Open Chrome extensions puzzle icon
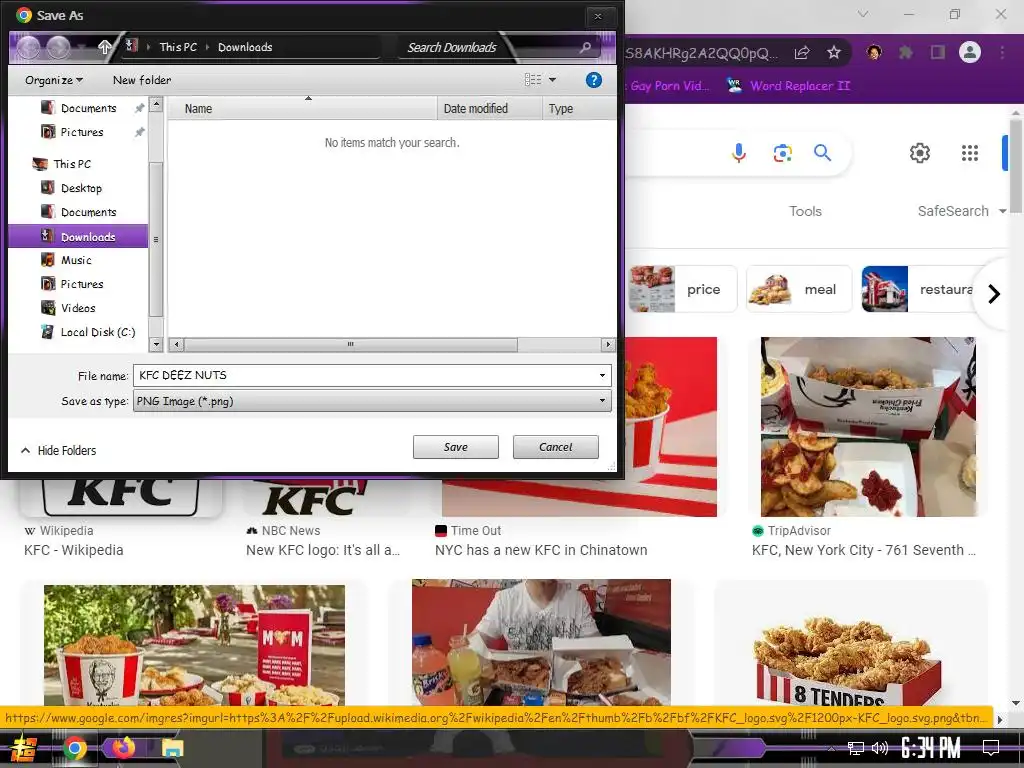 [906, 52]
